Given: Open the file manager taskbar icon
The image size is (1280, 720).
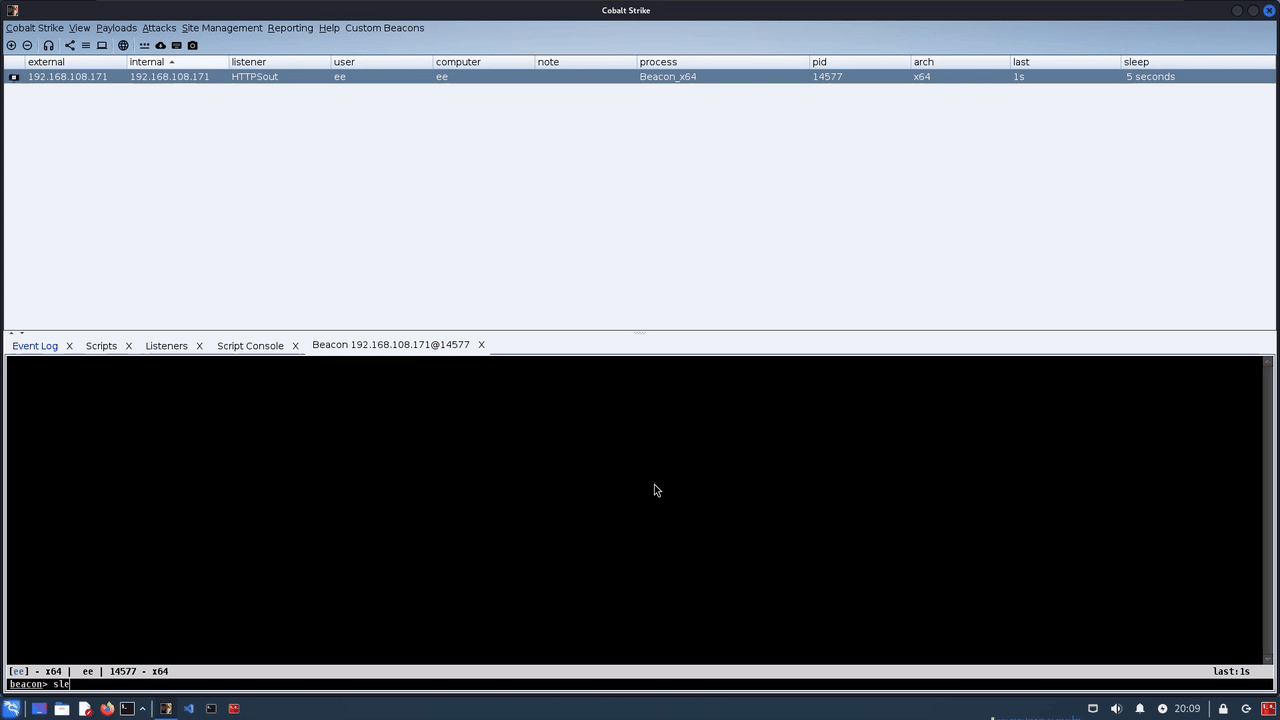Looking at the screenshot, I should 62,709.
